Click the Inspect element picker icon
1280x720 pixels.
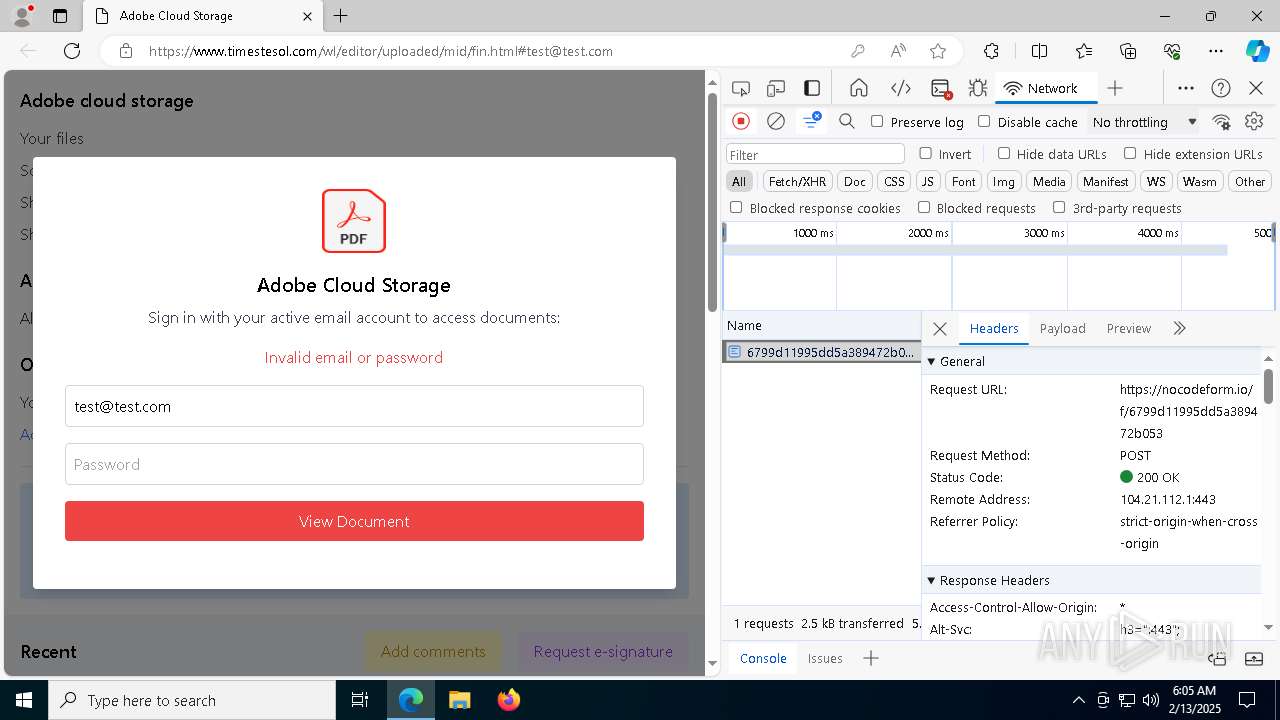pos(741,88)
